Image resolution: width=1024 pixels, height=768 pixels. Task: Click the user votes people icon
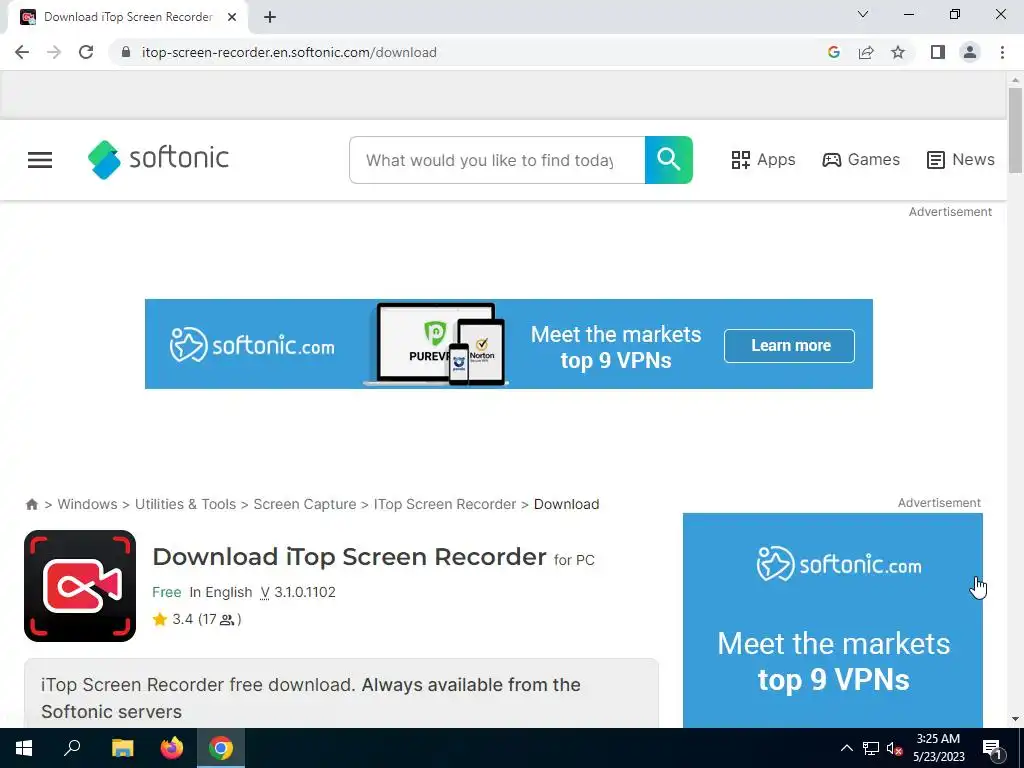coord(227,620)
